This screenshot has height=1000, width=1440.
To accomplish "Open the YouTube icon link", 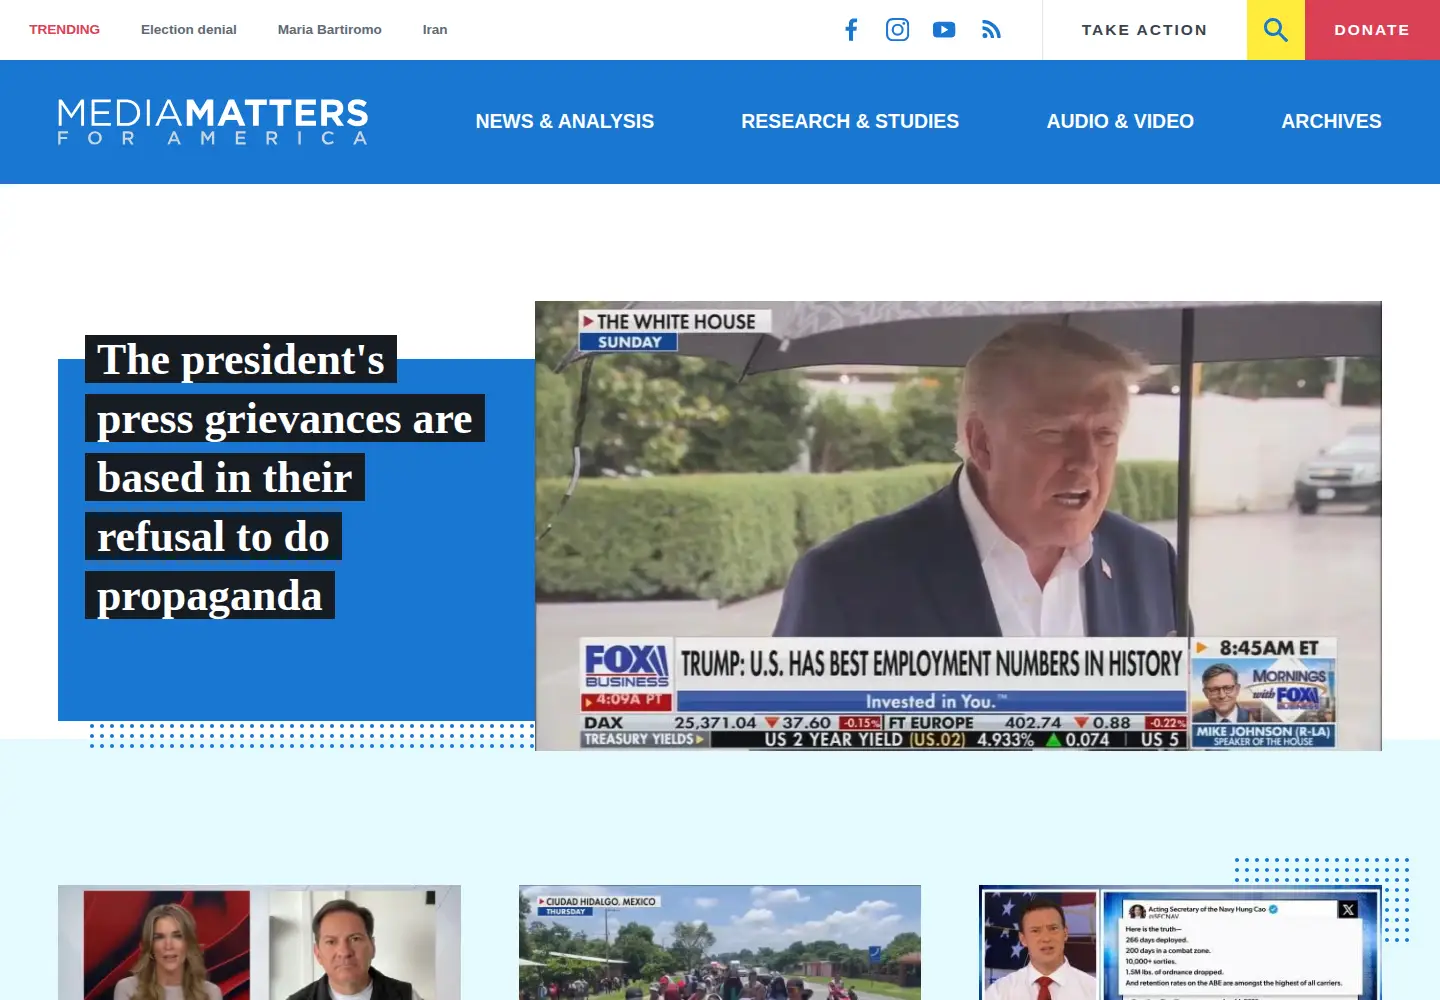I will pos(944,30).
